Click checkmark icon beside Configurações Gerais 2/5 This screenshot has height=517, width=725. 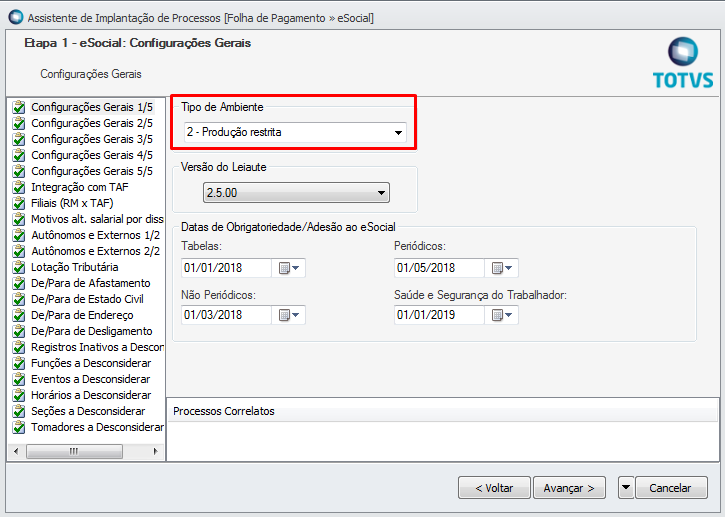pyautogui.click(x=19, y=123)
